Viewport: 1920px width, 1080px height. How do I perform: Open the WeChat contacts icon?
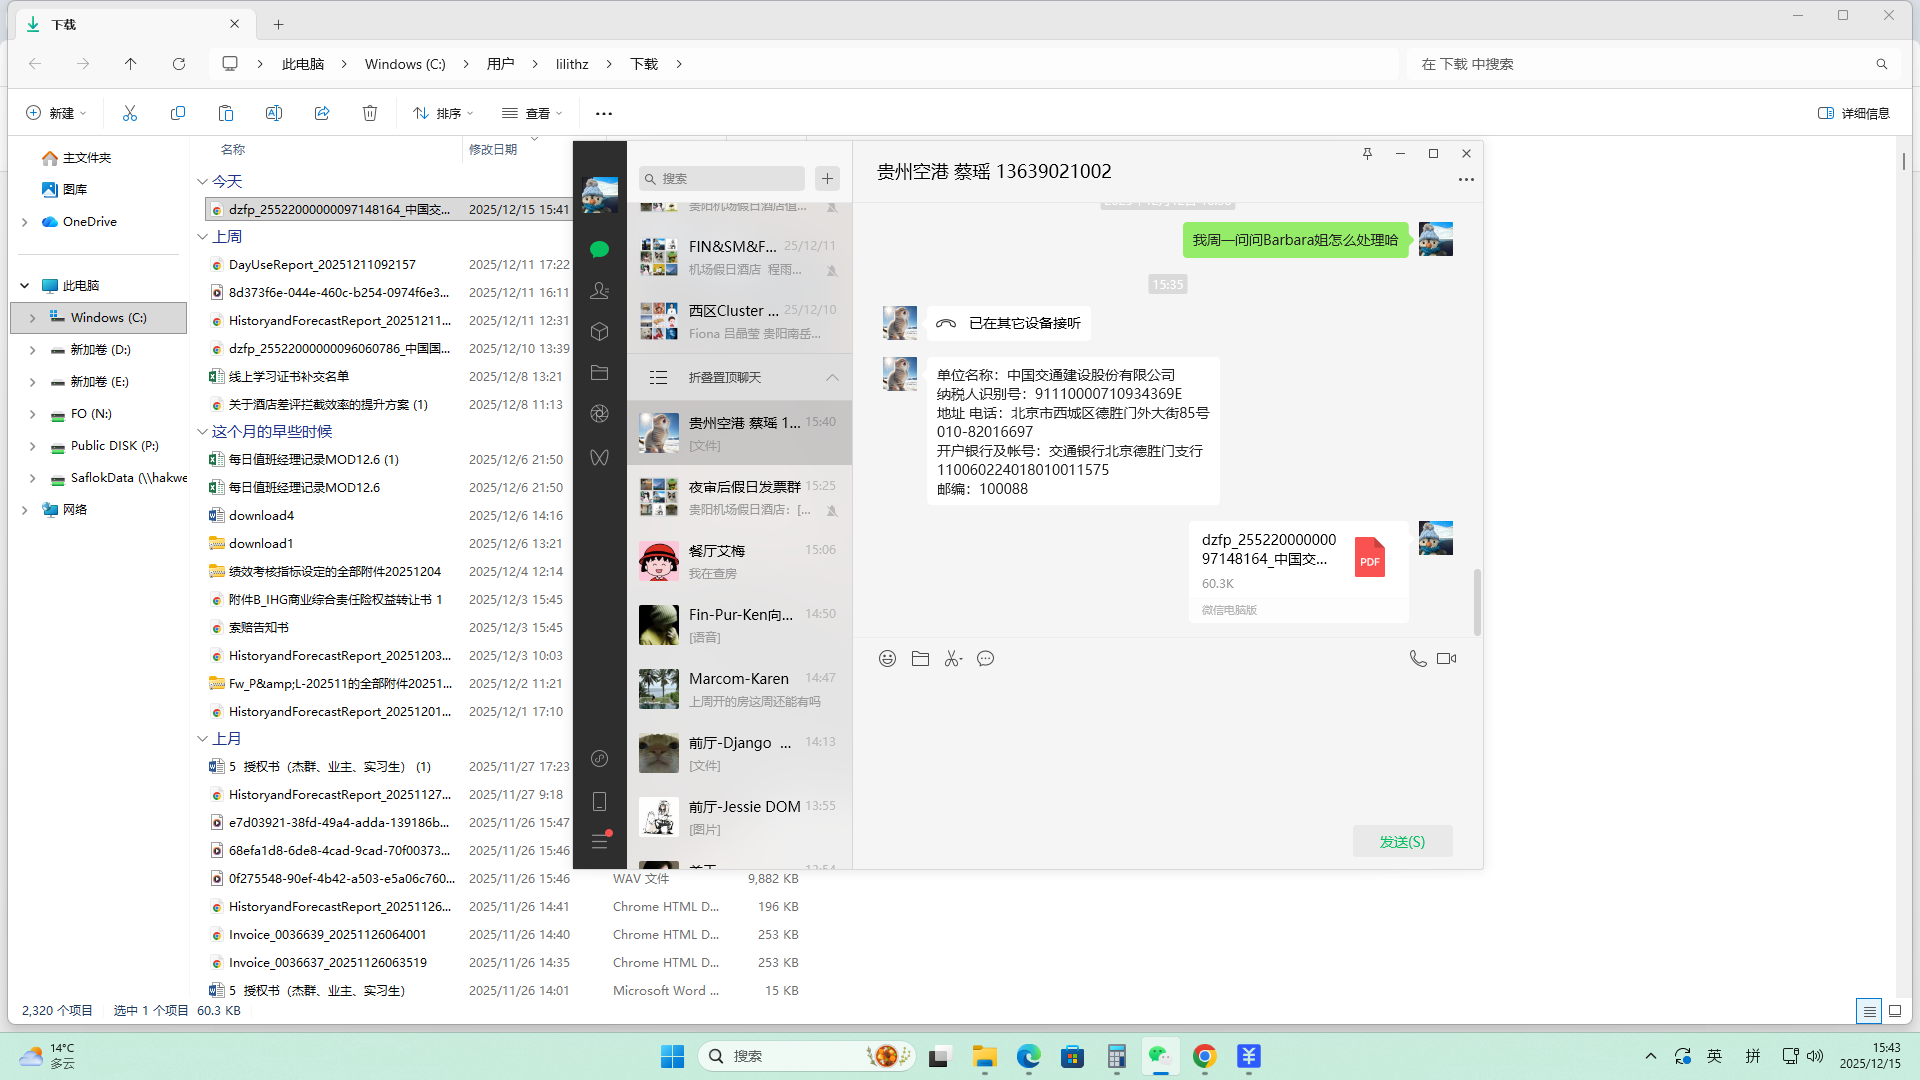599,291
